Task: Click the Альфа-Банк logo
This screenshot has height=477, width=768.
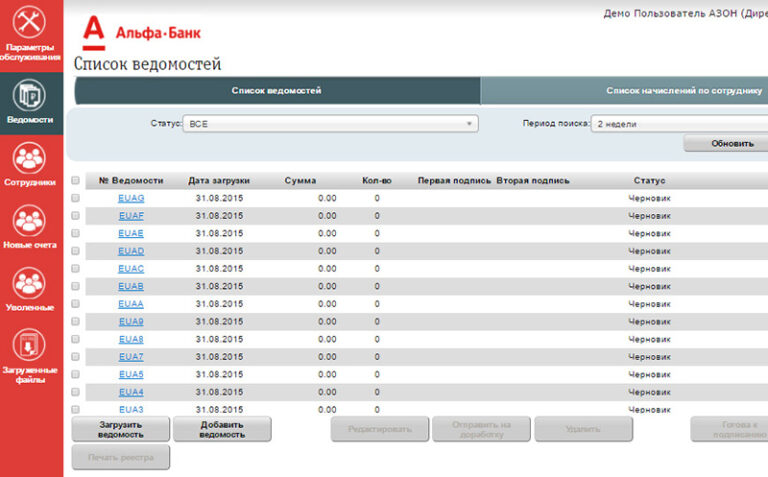Action: pos(142,32)
